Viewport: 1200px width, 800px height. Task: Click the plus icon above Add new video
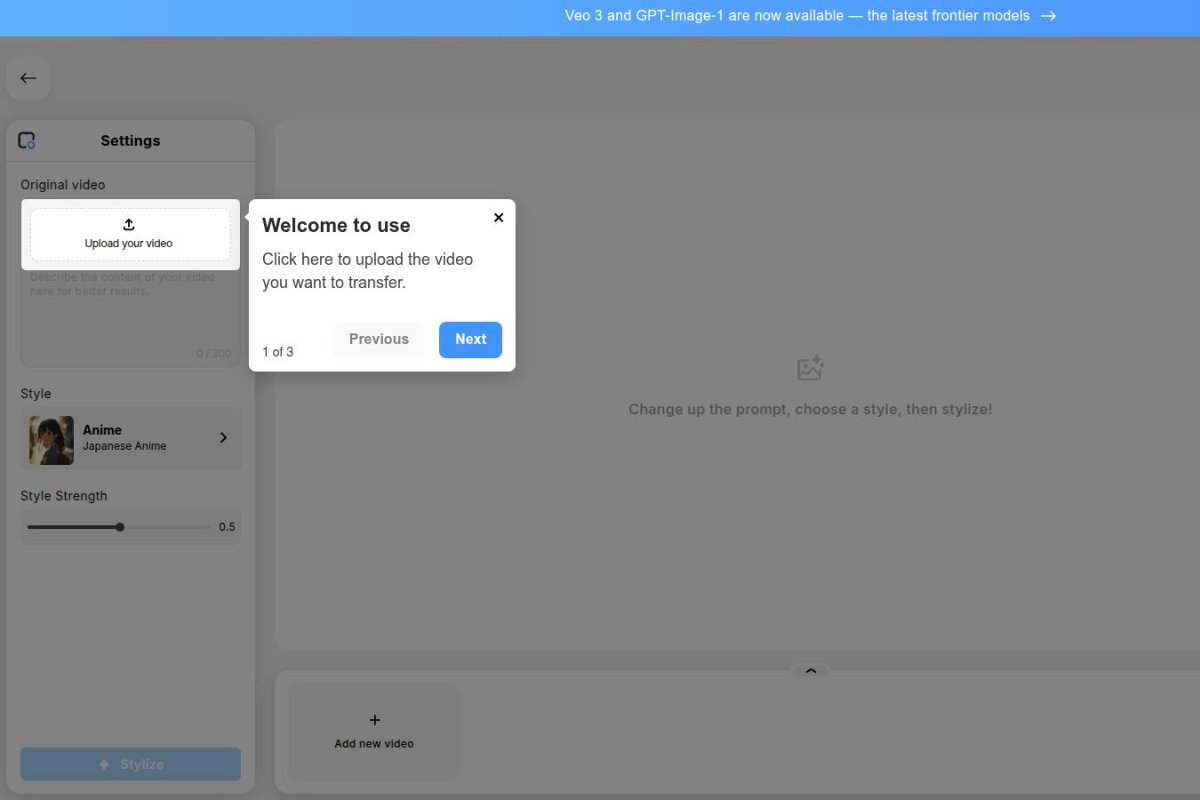(x=374, y=719)
